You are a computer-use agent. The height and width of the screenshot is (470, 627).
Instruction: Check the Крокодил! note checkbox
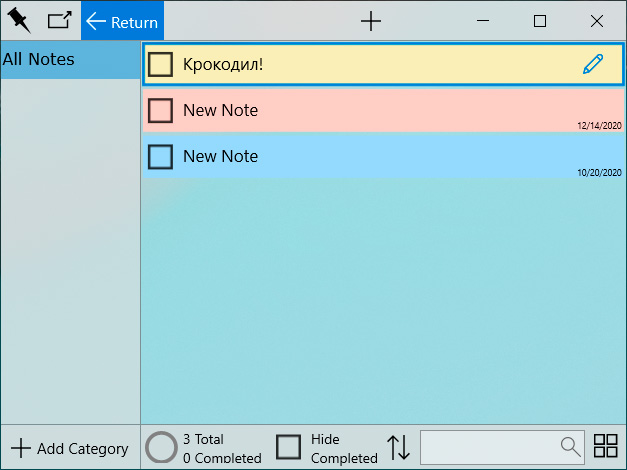[x=161, y=64]
